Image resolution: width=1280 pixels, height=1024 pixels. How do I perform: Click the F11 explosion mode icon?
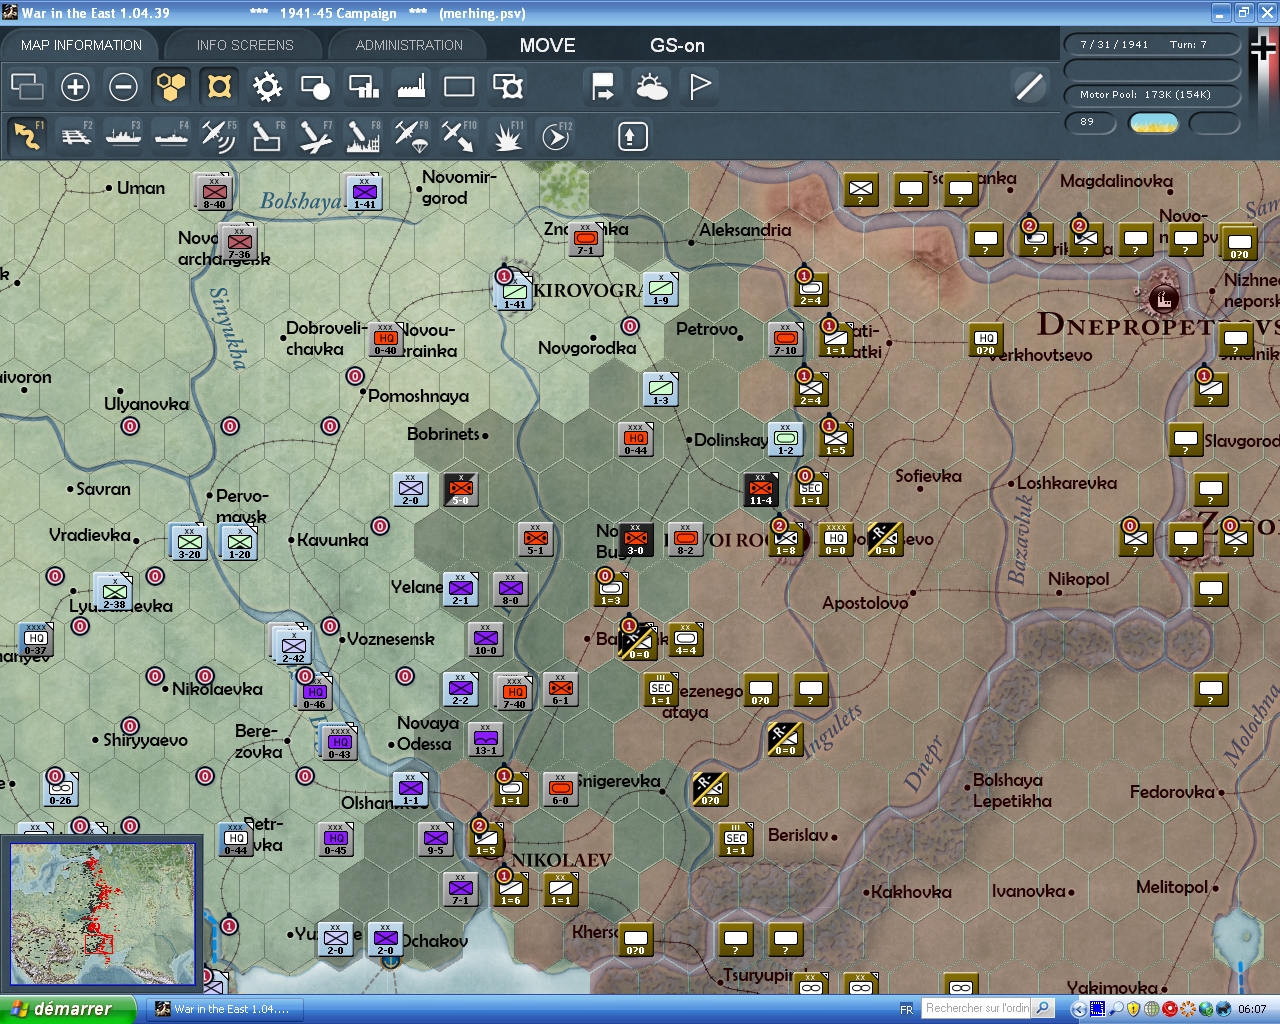507,135
